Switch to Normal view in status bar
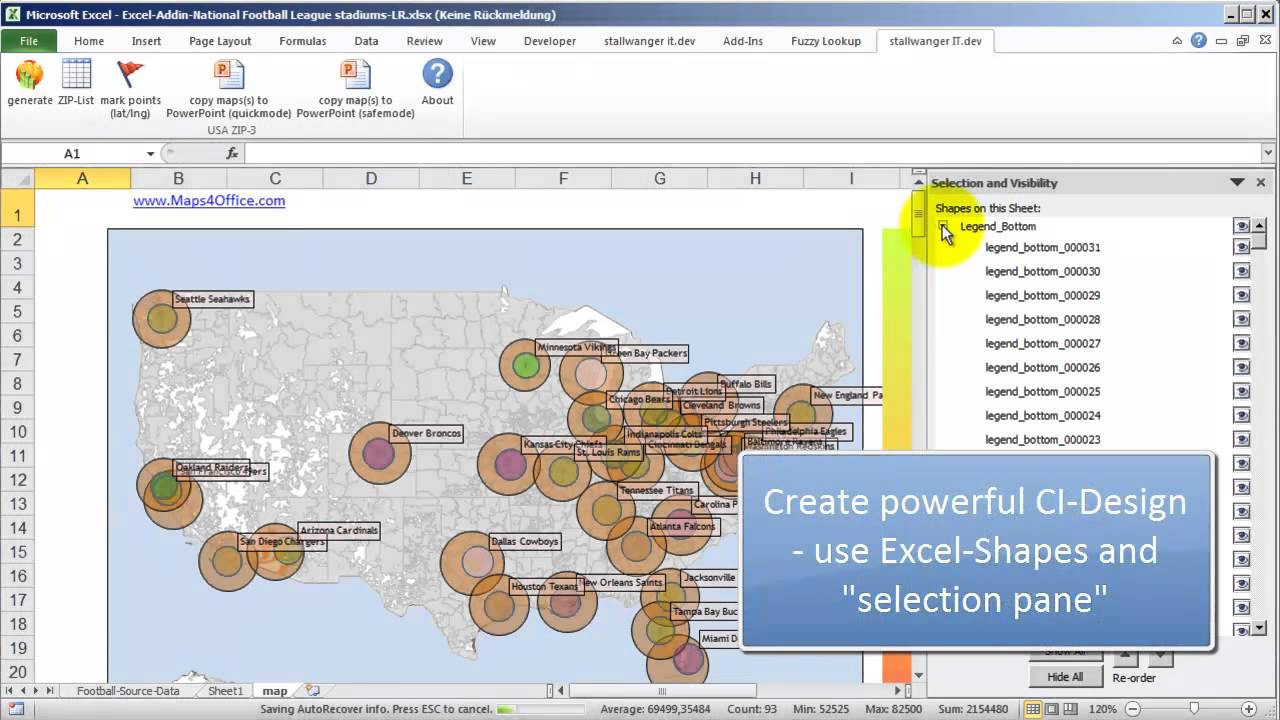Screen dimensions: 1280x720 pos(1034,708)
